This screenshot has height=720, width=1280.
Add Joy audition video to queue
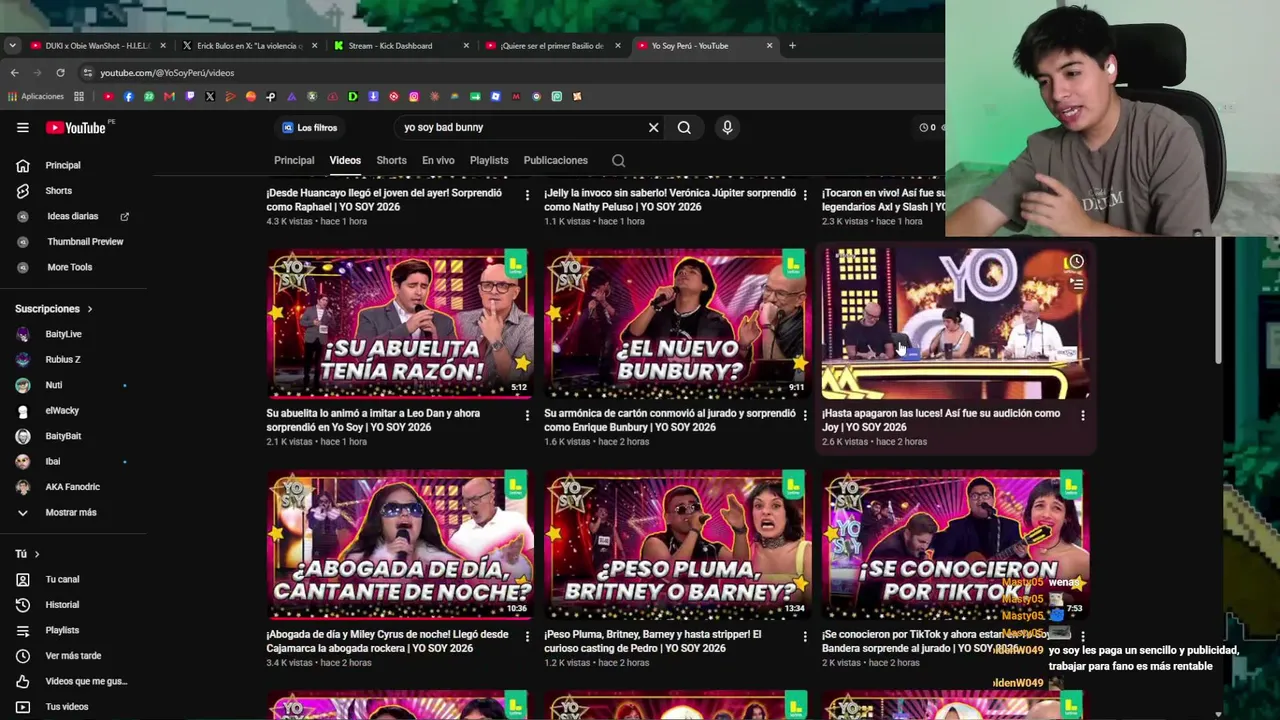point(1076,284)
